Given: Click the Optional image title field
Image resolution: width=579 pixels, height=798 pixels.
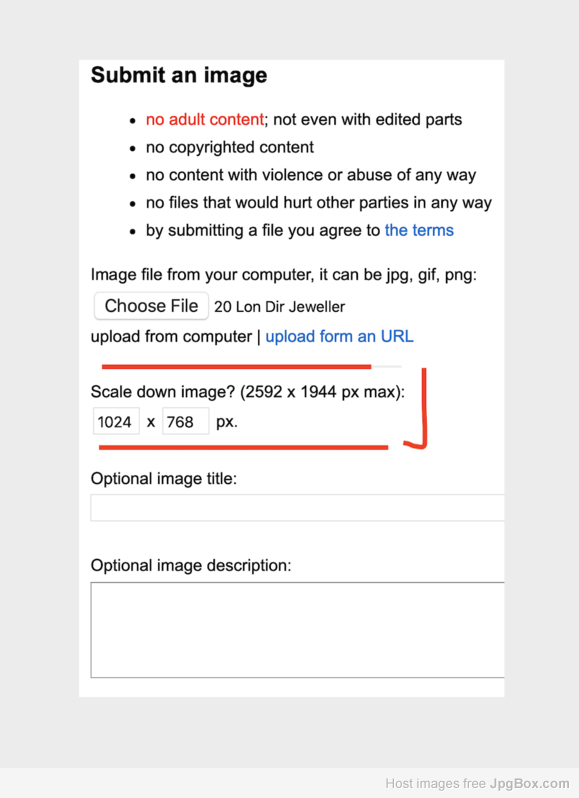Looking at the screenshot, I should 298,507.
